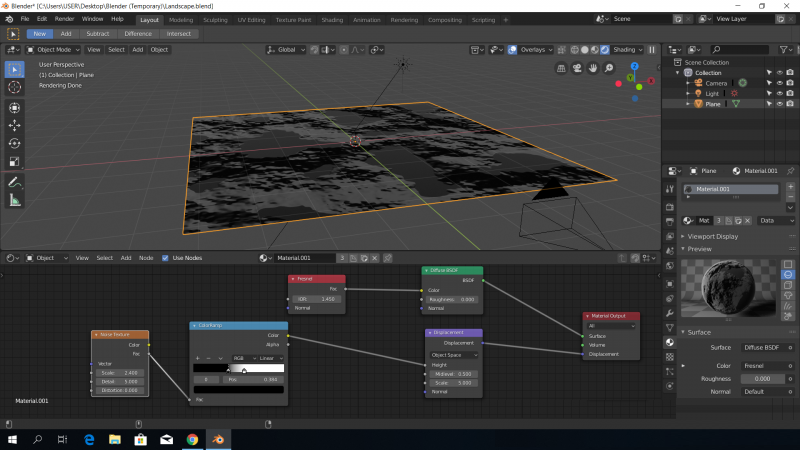Toggle the Use Nodes checkbox

165,258
